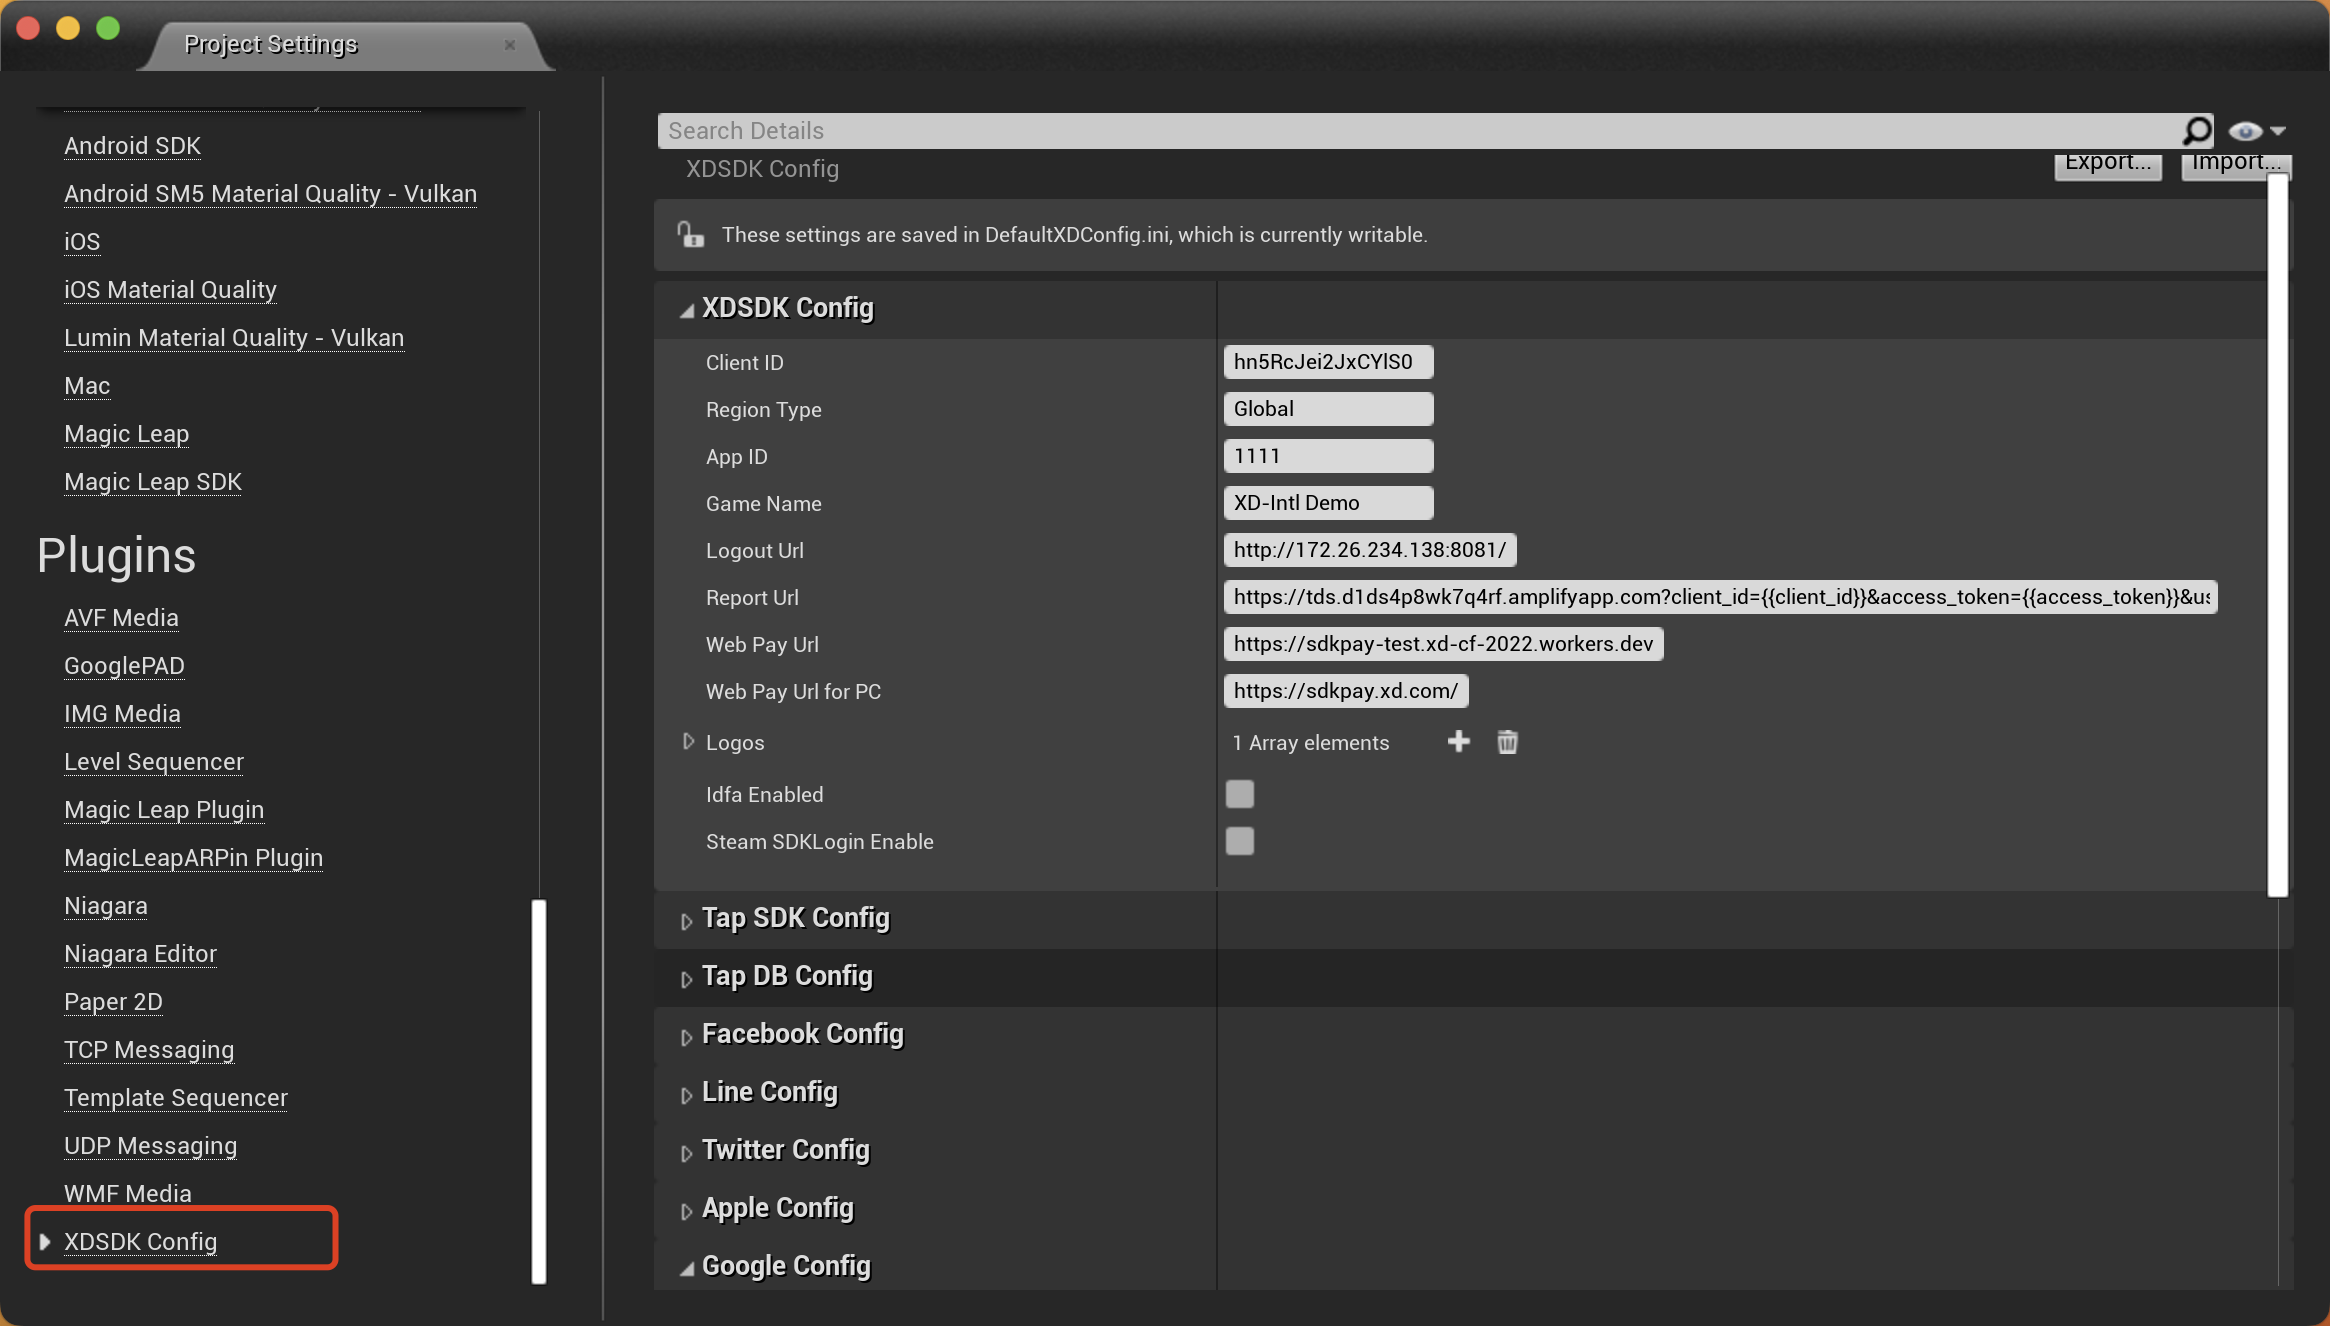The height and width of the screenshot is (1326, 2330).
Task: Open IMG Media plugin settings
Action: tap(122, 714)
